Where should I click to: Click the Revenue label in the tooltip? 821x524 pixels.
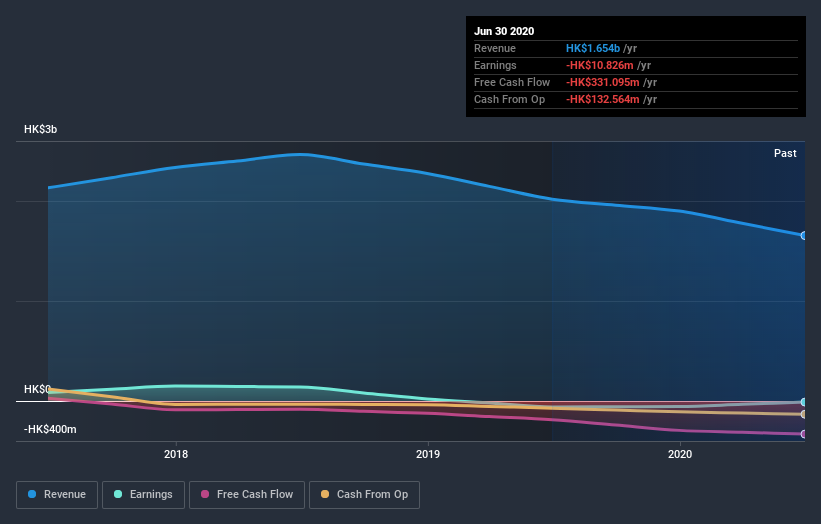click(495, 48)
